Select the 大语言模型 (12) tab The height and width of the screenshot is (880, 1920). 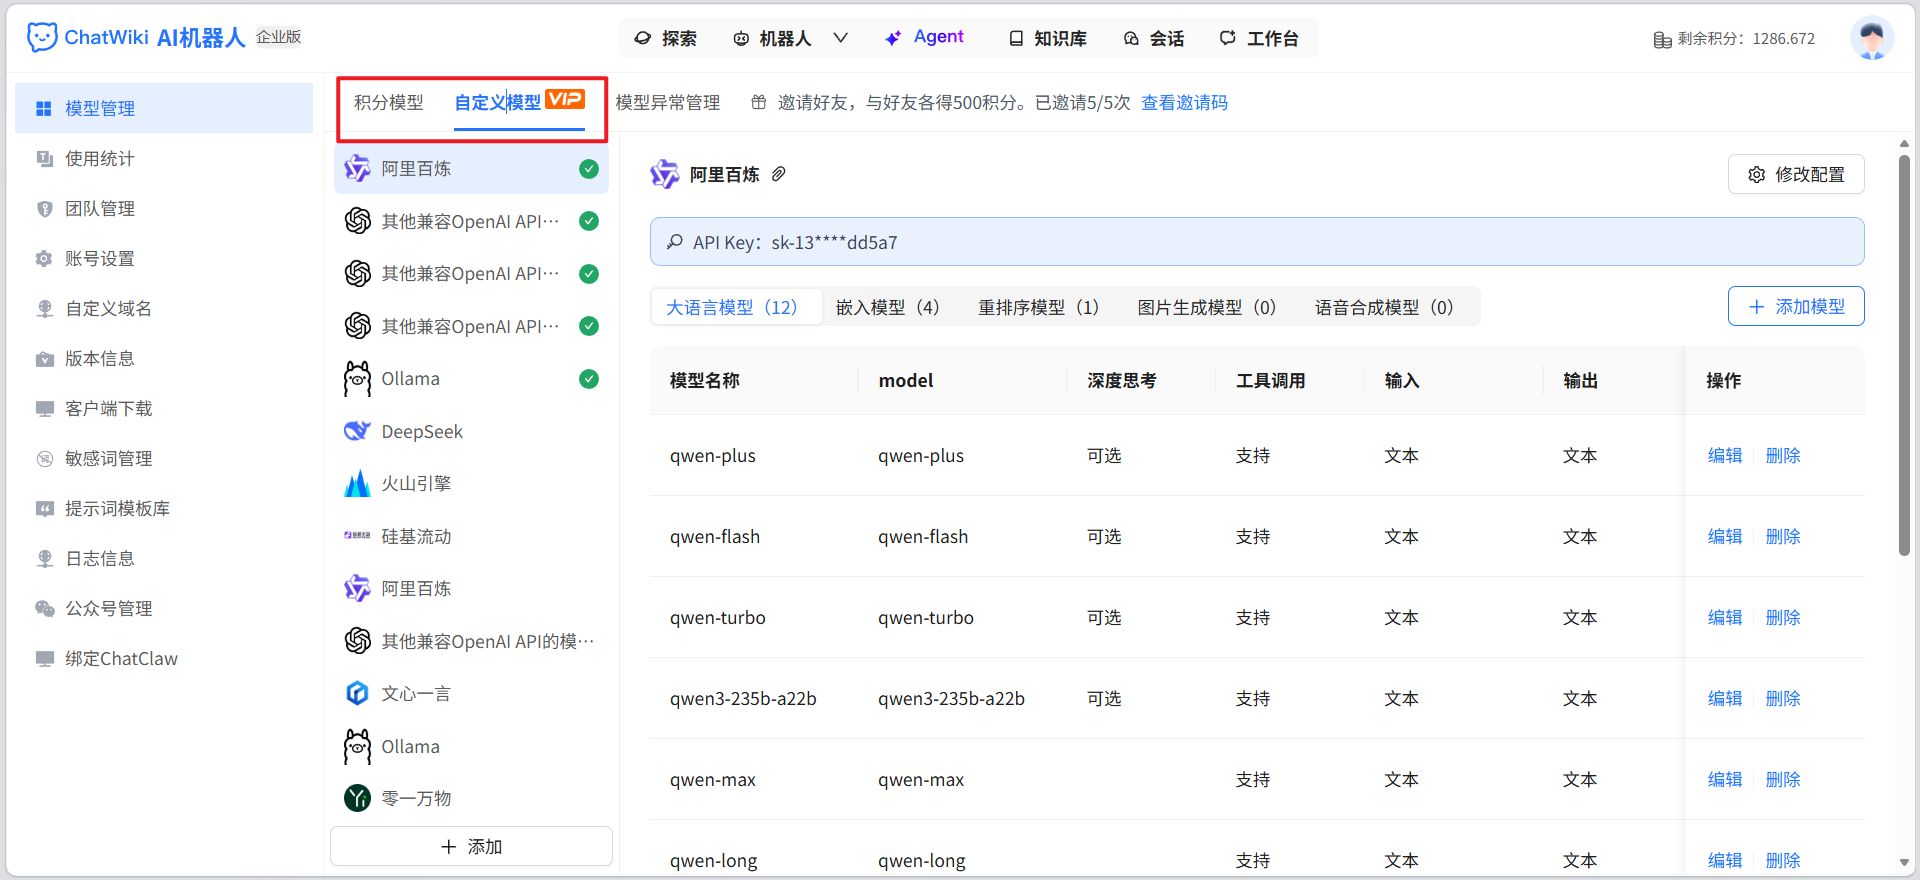click(736, 307)
